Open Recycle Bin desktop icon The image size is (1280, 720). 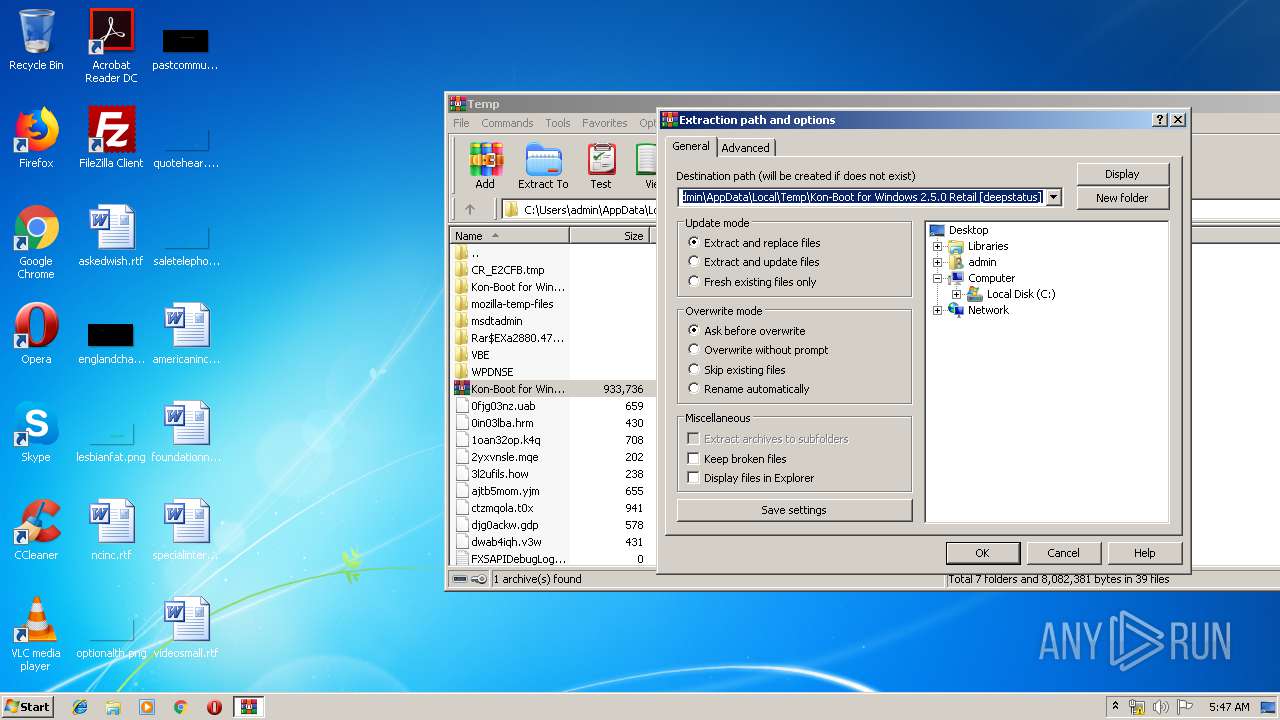coord(36,40)
